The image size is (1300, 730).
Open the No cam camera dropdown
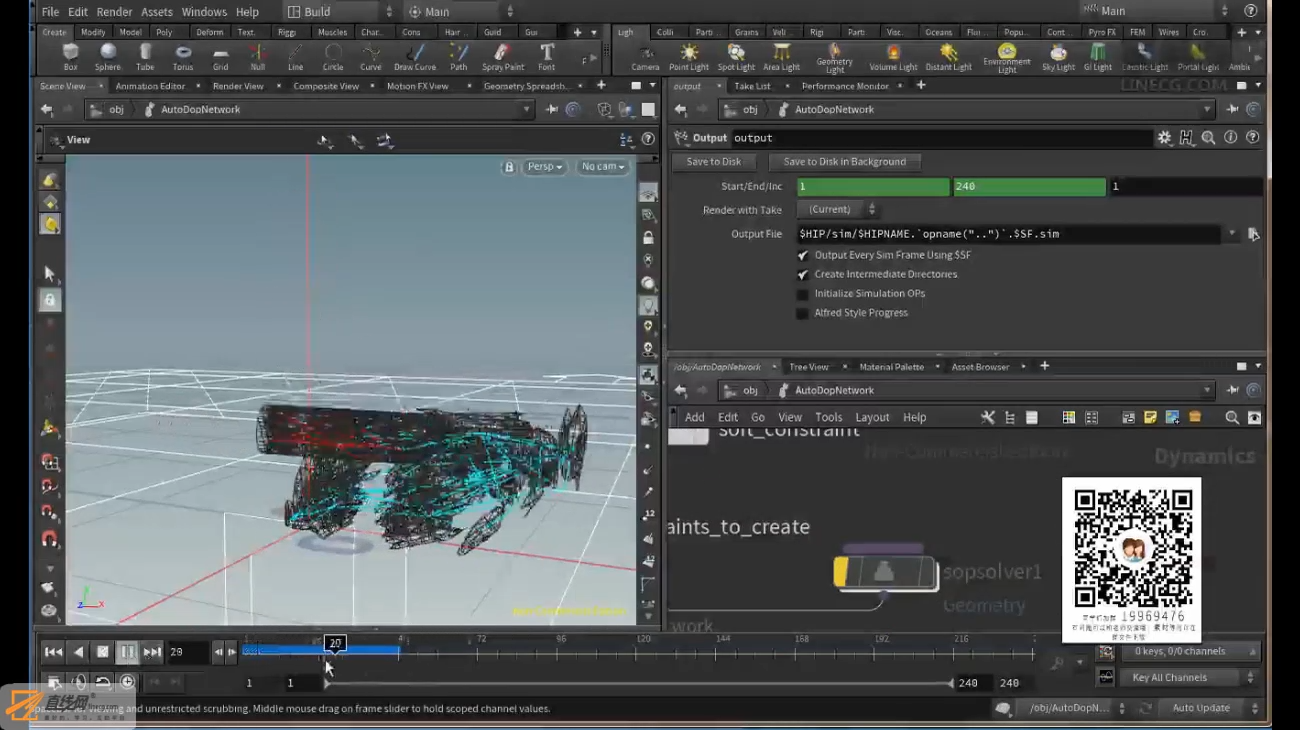(x=603, y=167)
